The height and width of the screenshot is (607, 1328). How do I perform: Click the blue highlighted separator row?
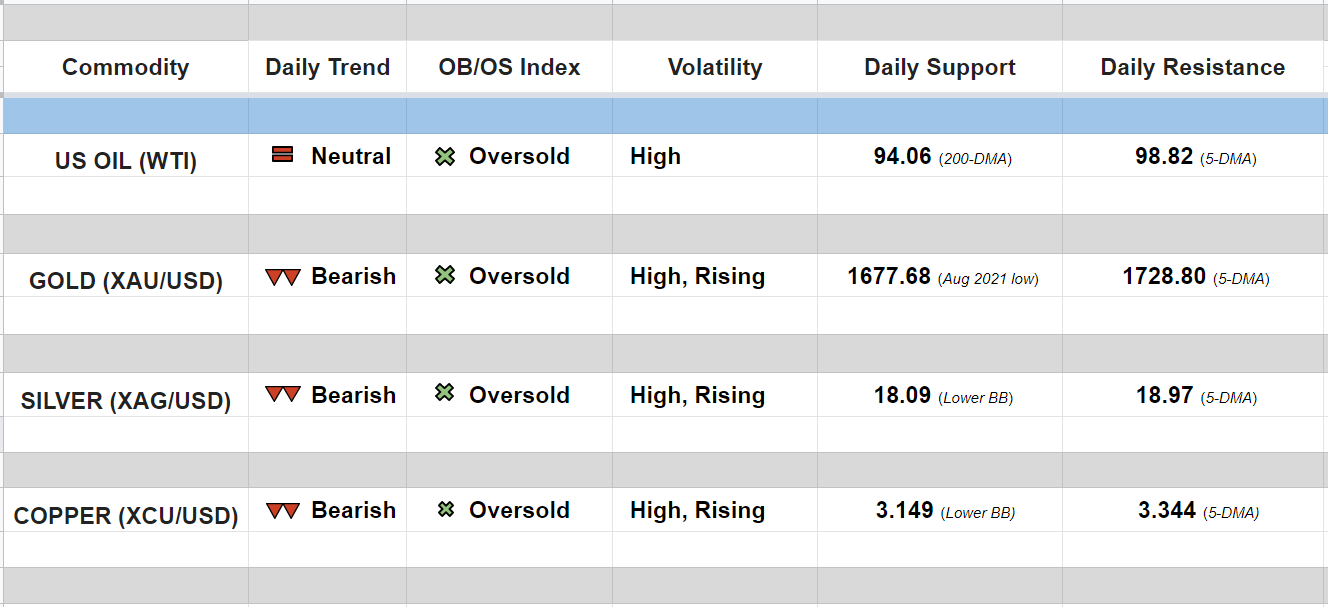(x=664, y=116)
